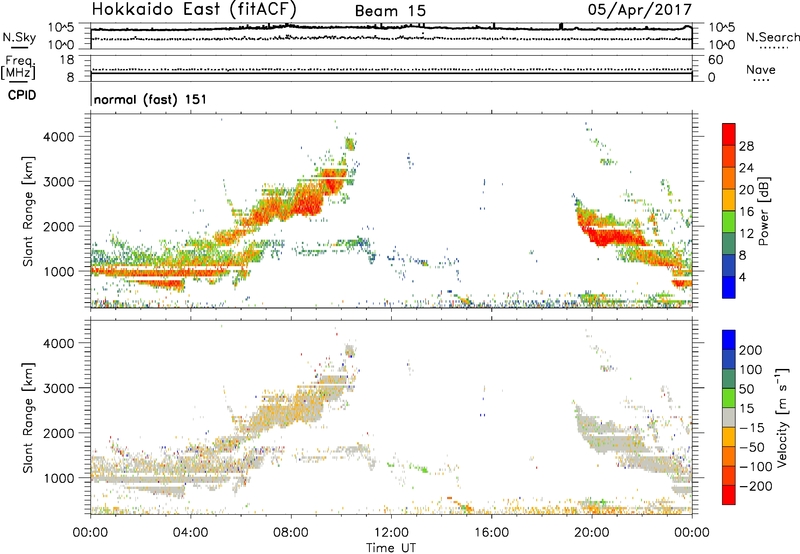Click the 'Time UT' axis label
The height and width of the screenshot is (554, 800).
coord(391,547)
